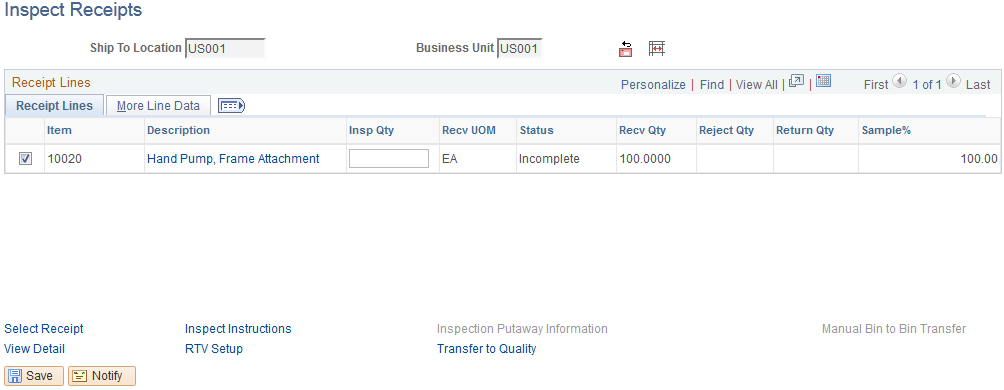The image size is (1004, 390).
Task: Switch to Receipt Lines tab
Action: 54,106
